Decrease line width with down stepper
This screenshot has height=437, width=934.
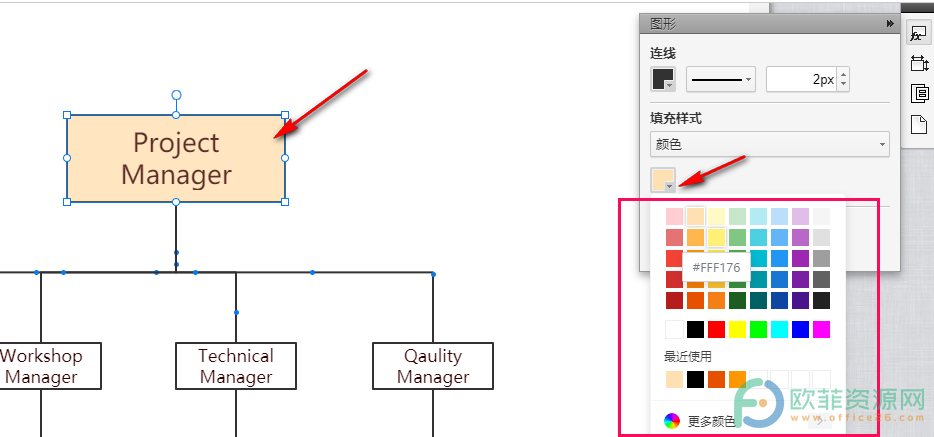point(843,85)
